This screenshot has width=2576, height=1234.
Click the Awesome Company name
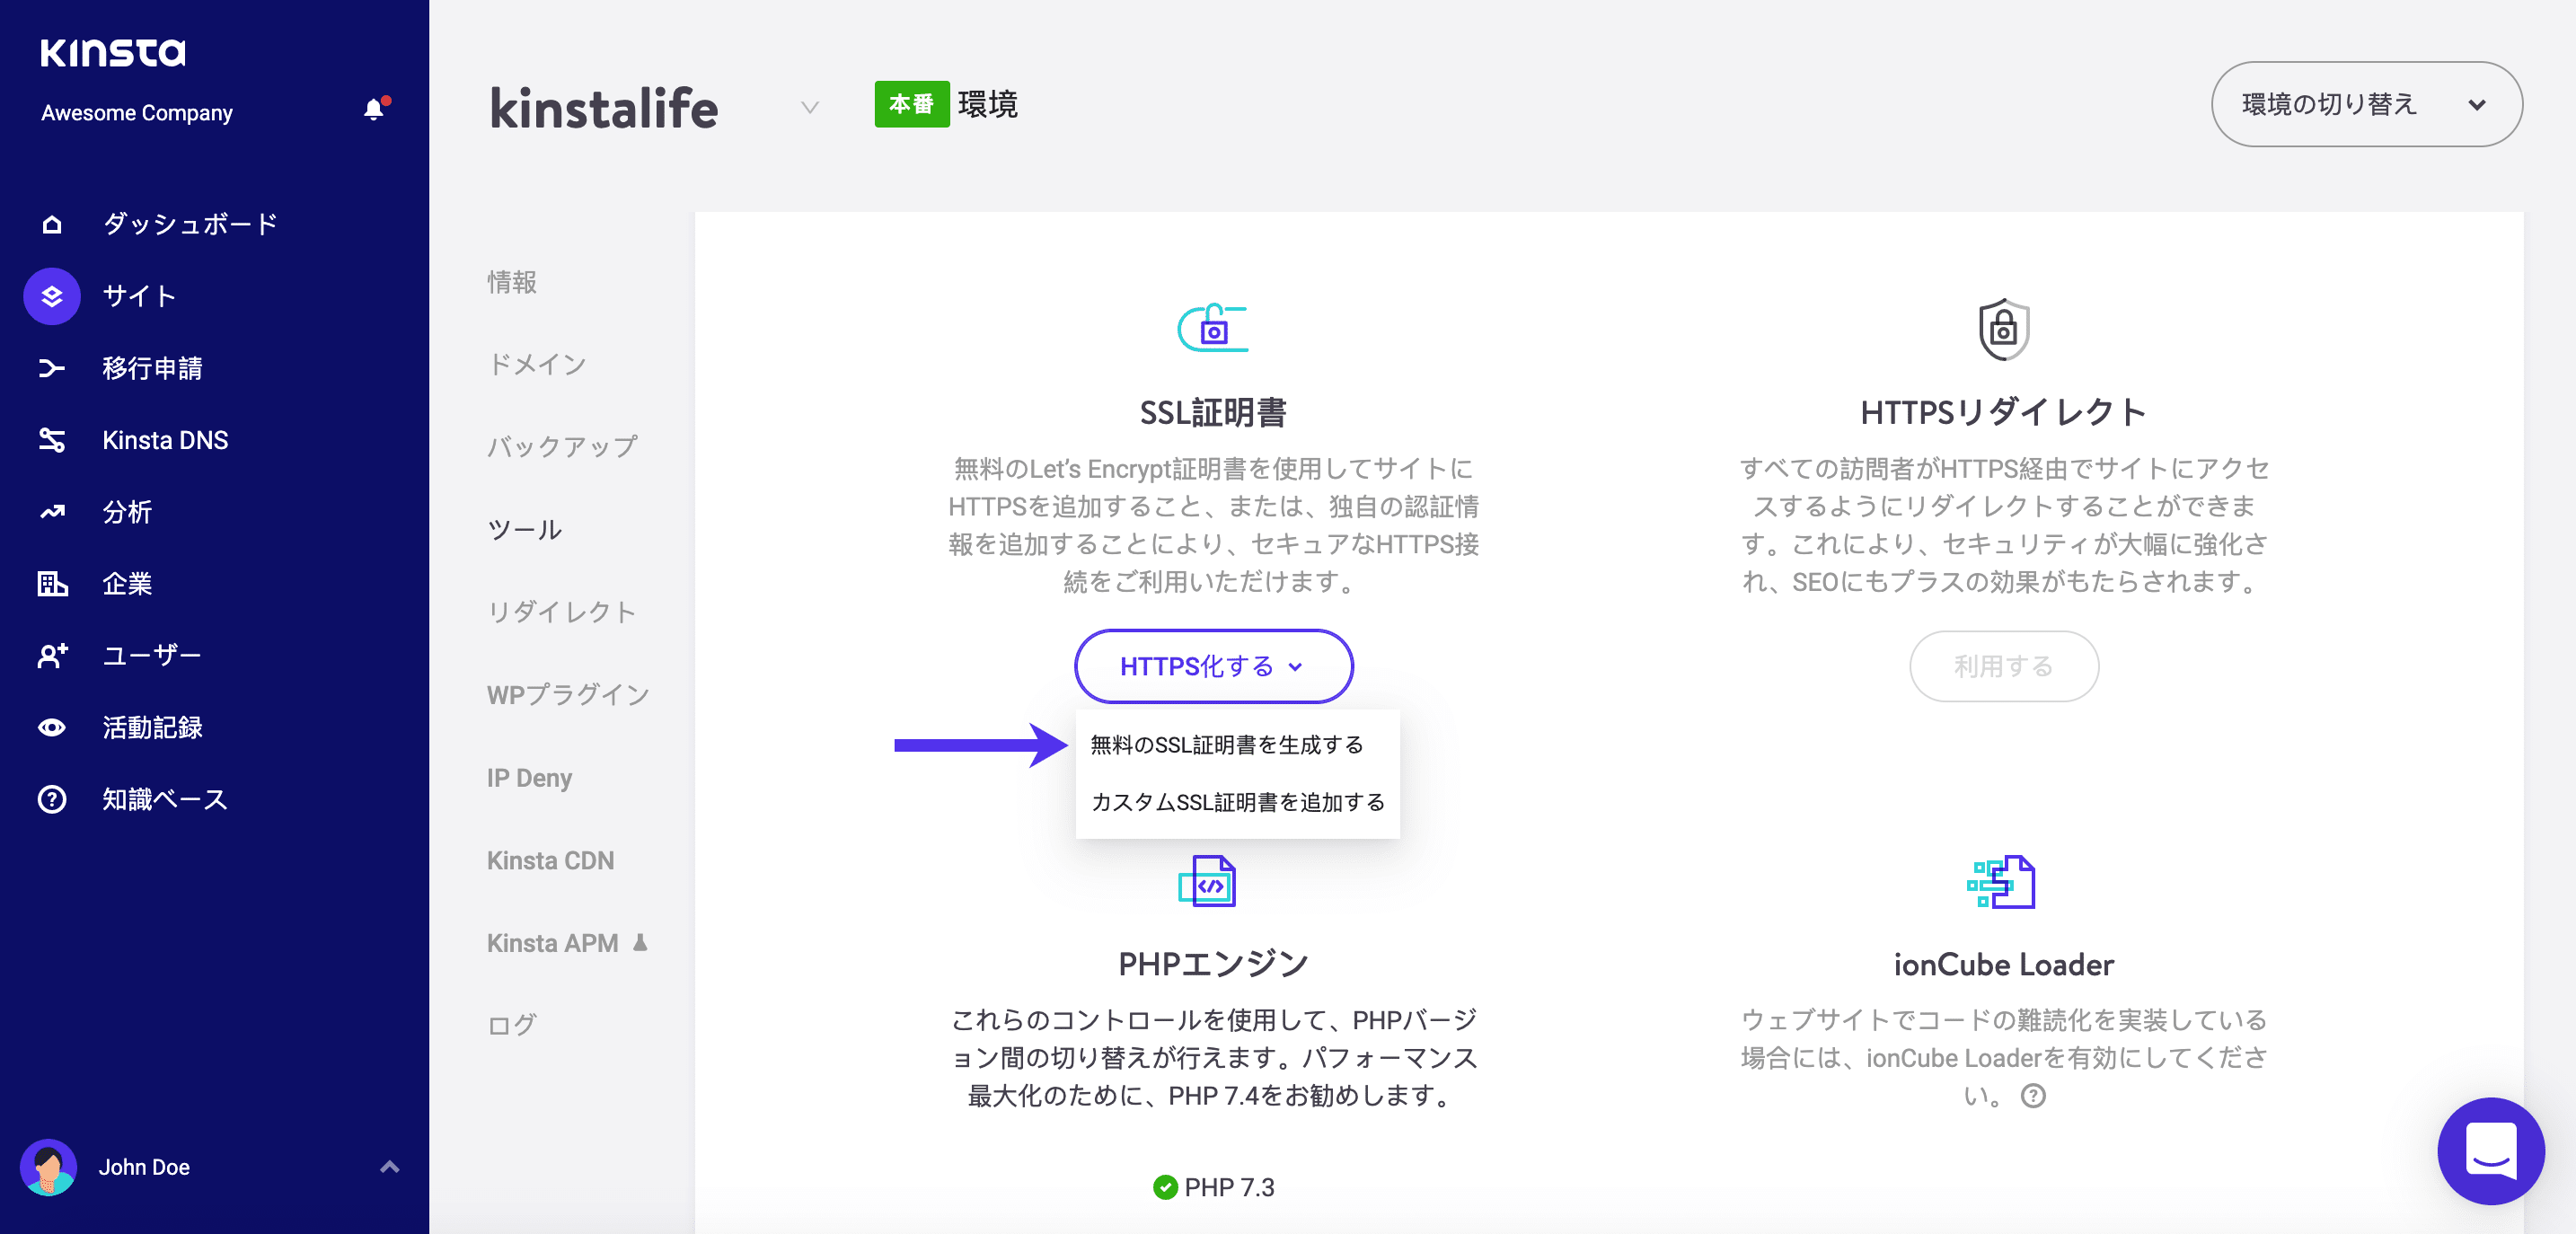[x=137, y=113]
